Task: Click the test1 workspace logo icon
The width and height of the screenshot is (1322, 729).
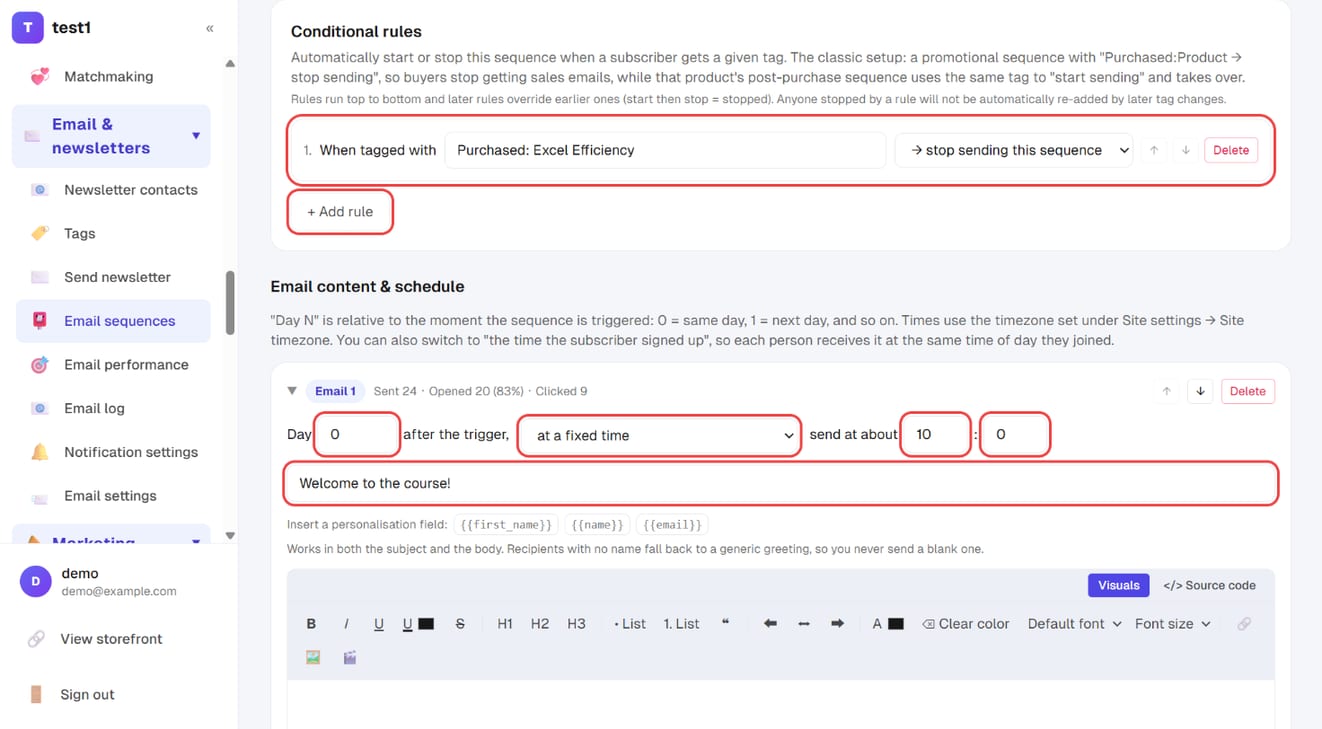Action: coord(27,28)
